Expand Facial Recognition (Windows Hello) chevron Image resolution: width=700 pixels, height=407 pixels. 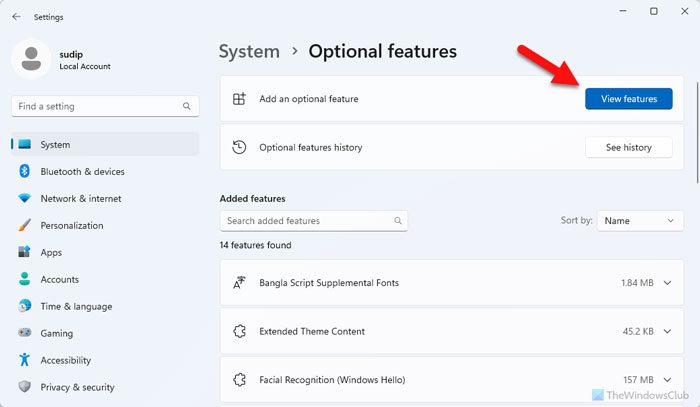click(667, 380)
